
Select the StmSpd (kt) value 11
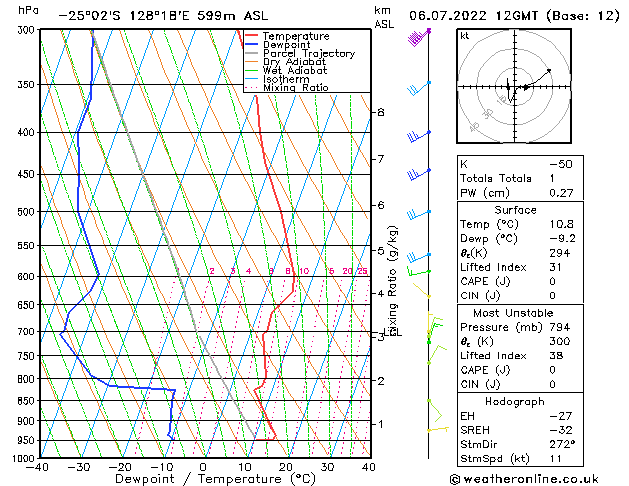click(556, 459)
